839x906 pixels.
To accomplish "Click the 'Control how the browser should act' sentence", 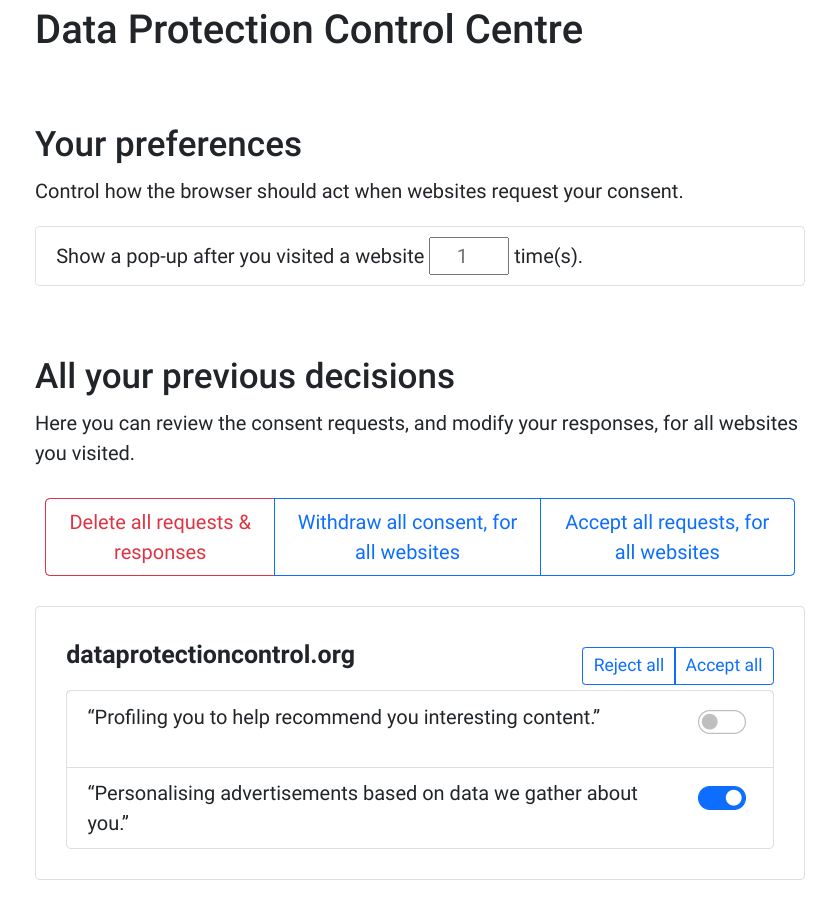I will tap(359, 191).
